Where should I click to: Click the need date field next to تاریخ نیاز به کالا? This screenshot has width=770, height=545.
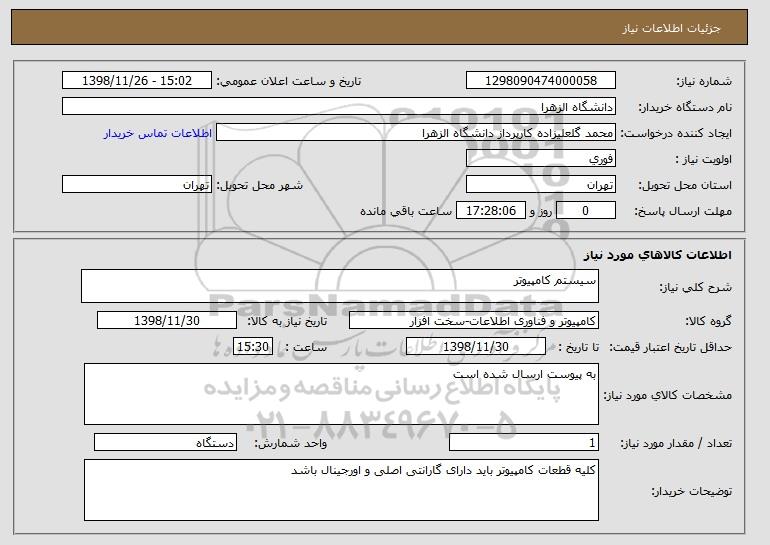[167, 321]
